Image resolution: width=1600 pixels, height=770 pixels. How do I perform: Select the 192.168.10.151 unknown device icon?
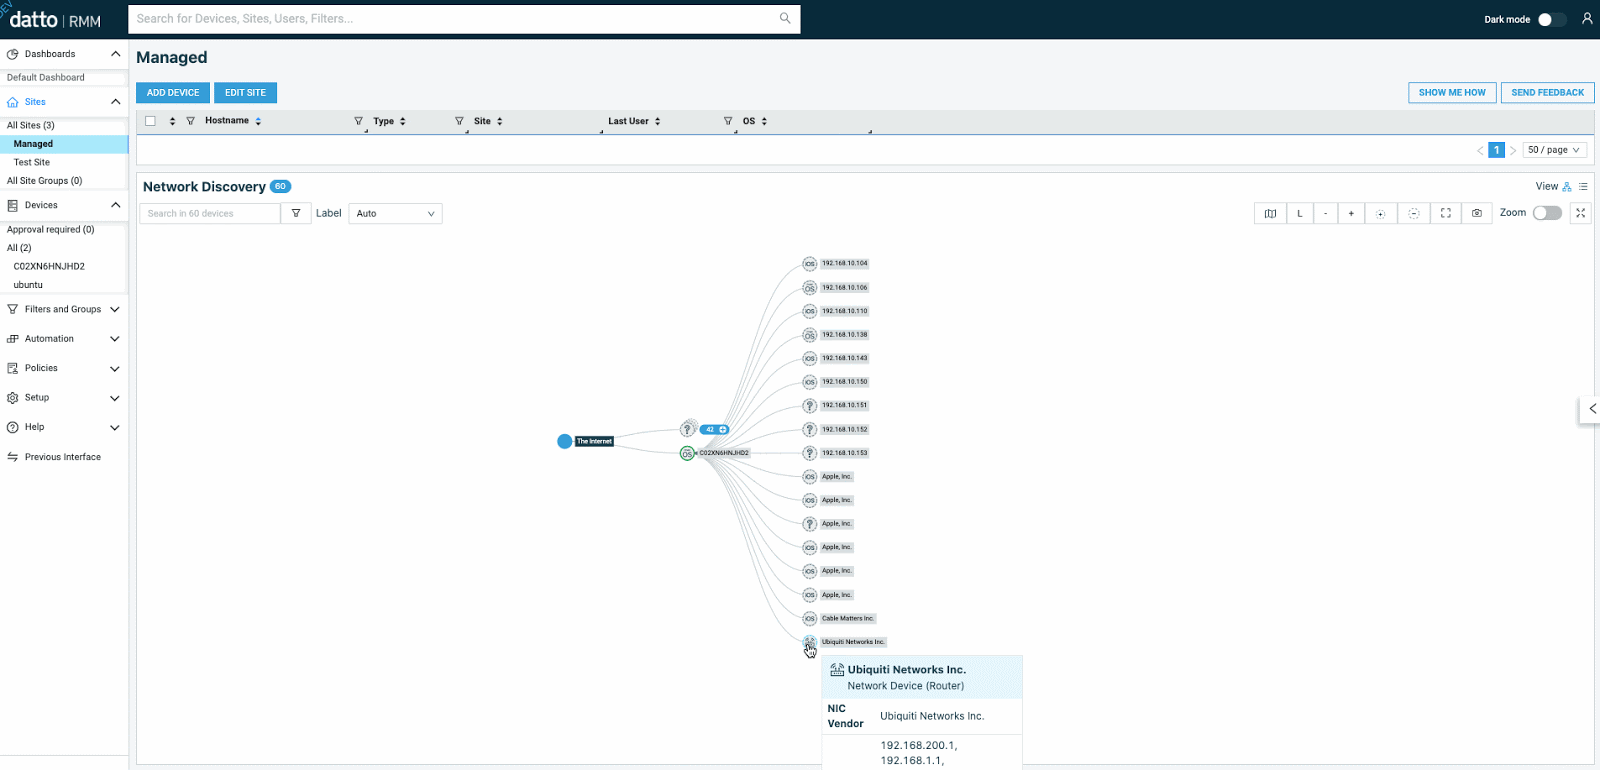tap(810, 406)
